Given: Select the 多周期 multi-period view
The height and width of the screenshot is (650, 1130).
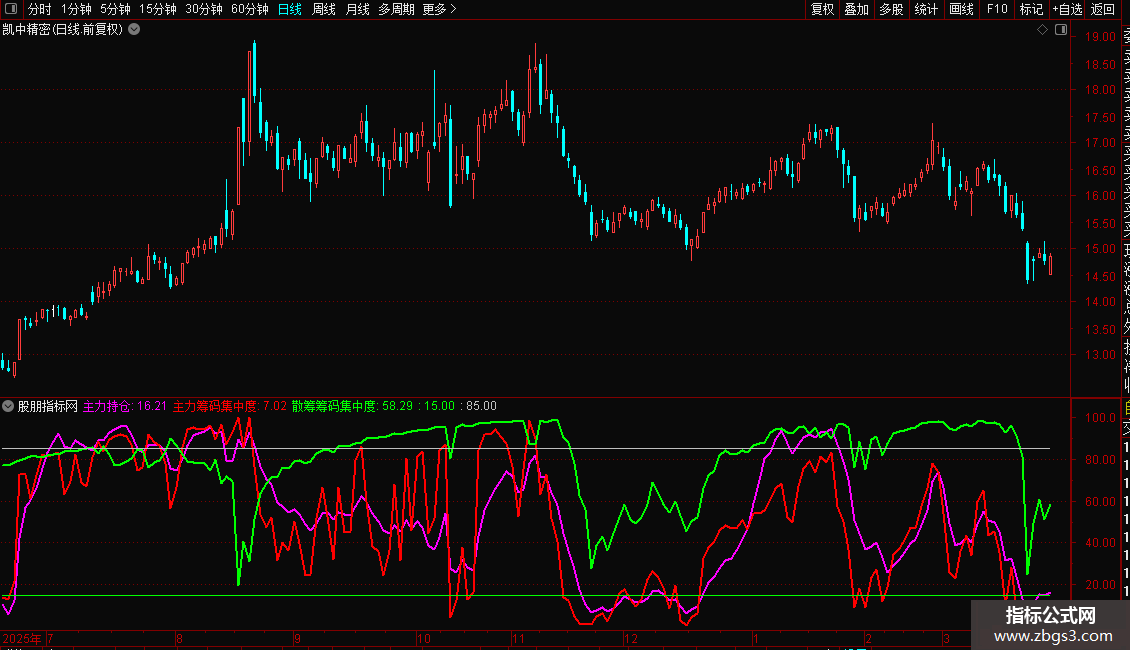Looking at the screenshot, I should 396,9.
